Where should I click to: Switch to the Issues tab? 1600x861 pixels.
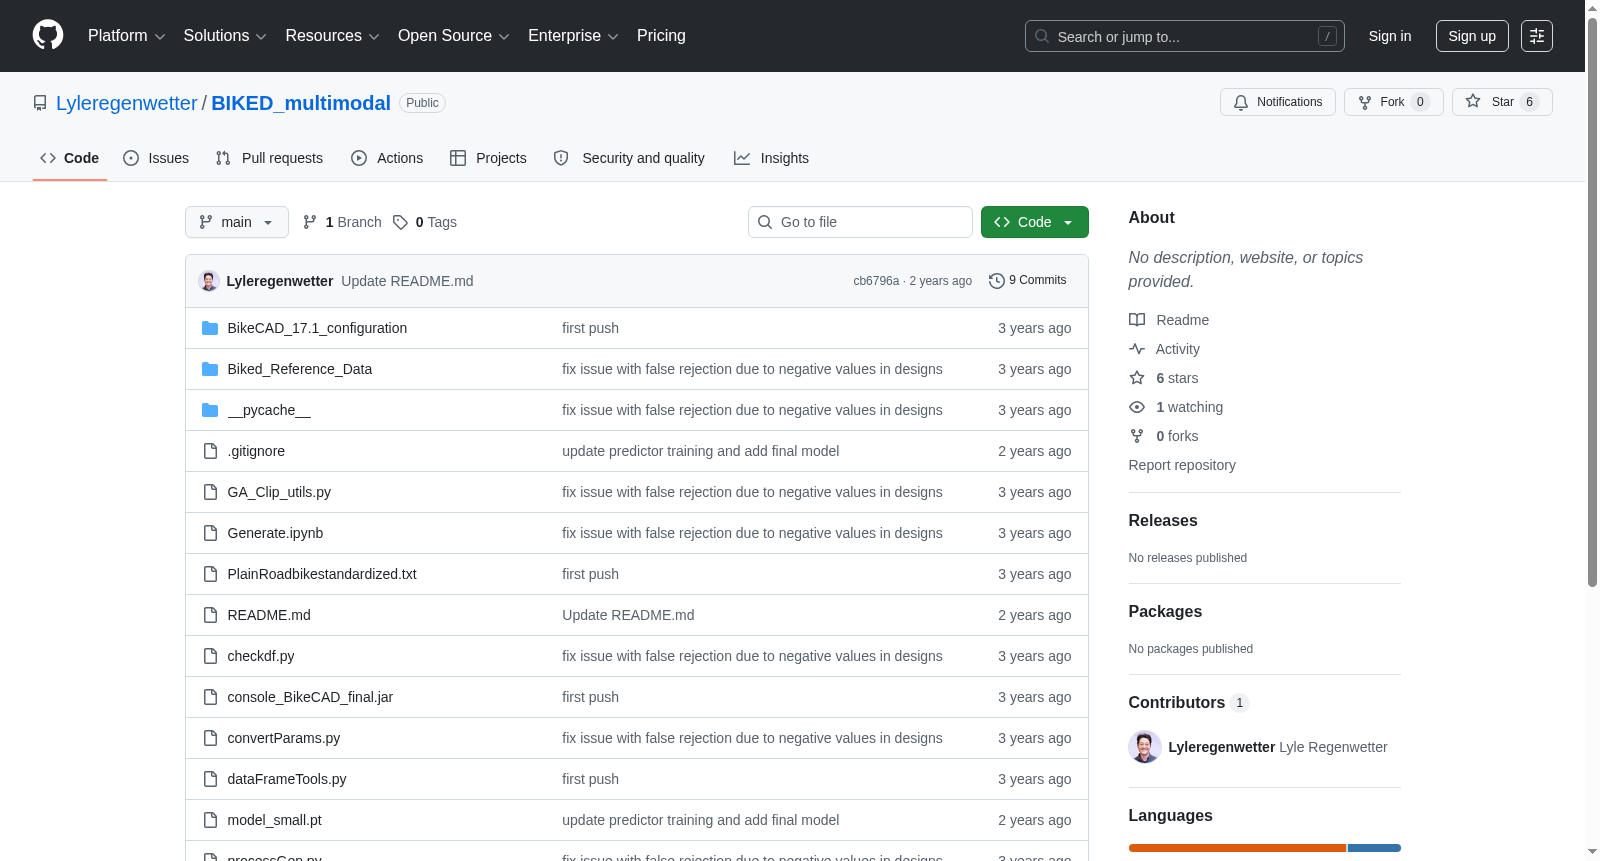[x=156, y=158]
